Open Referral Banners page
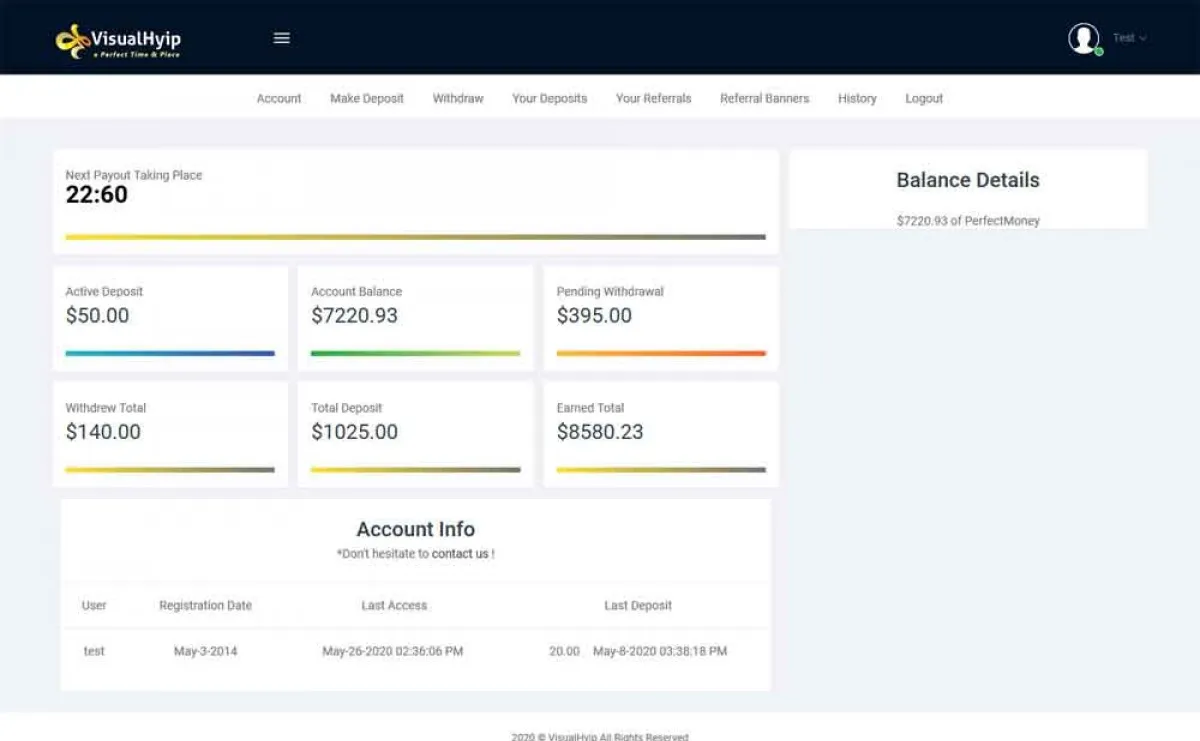Screen dimensions: 1200x741 764,98
